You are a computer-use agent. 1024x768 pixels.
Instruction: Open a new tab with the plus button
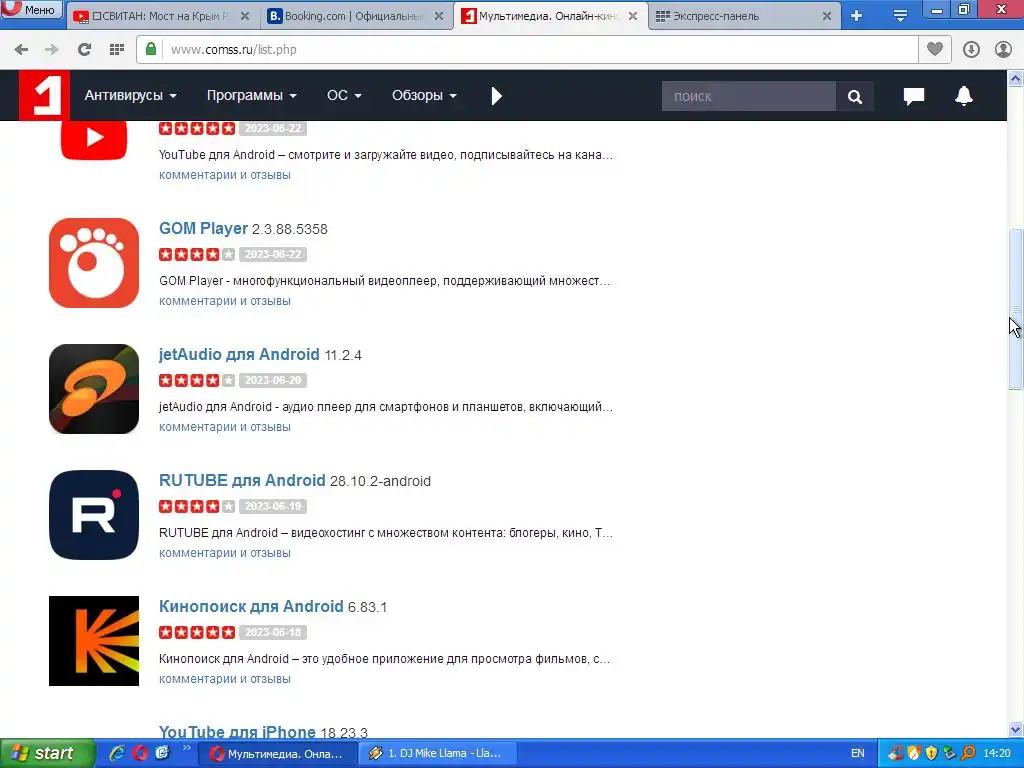coord(857,16)
